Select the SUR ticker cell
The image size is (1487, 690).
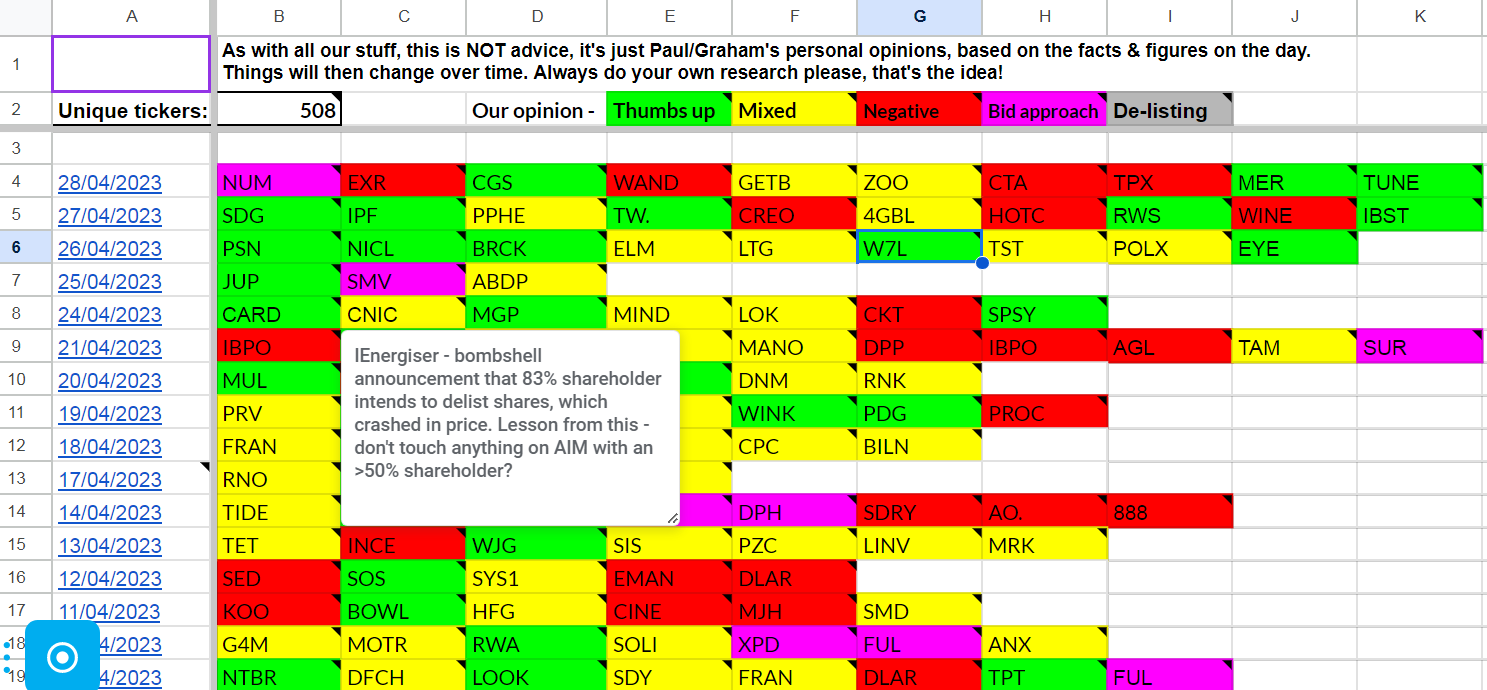pos(1421,347)
